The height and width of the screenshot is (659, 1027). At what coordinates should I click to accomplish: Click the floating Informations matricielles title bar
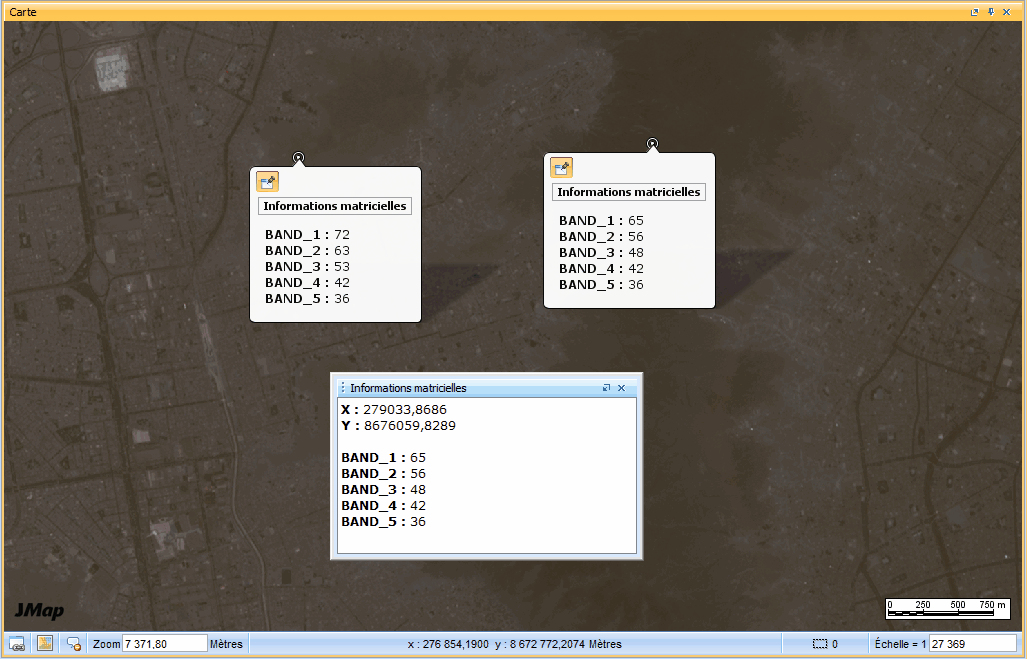pos(470,388)
